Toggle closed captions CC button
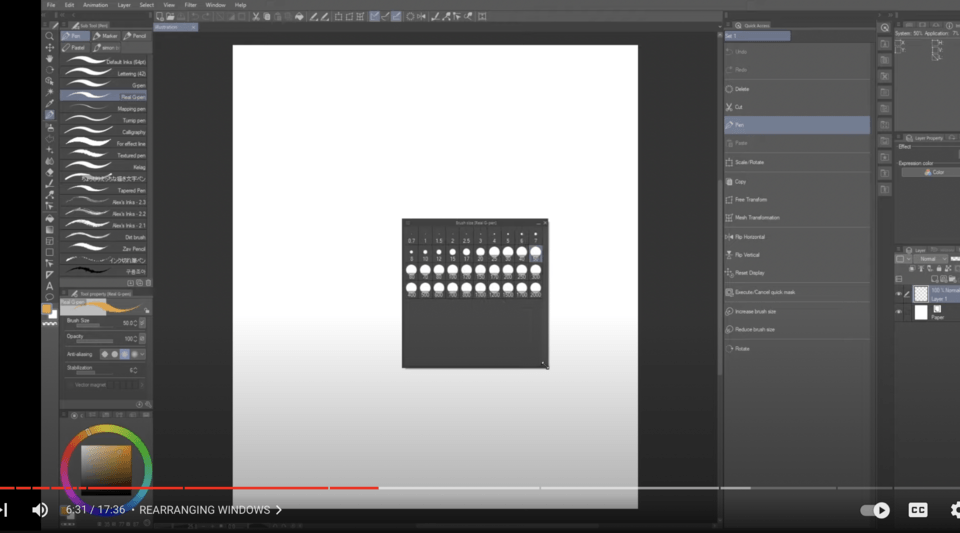Screen dimensions: 960x533 pyautogui.click(x=917, y=510)
